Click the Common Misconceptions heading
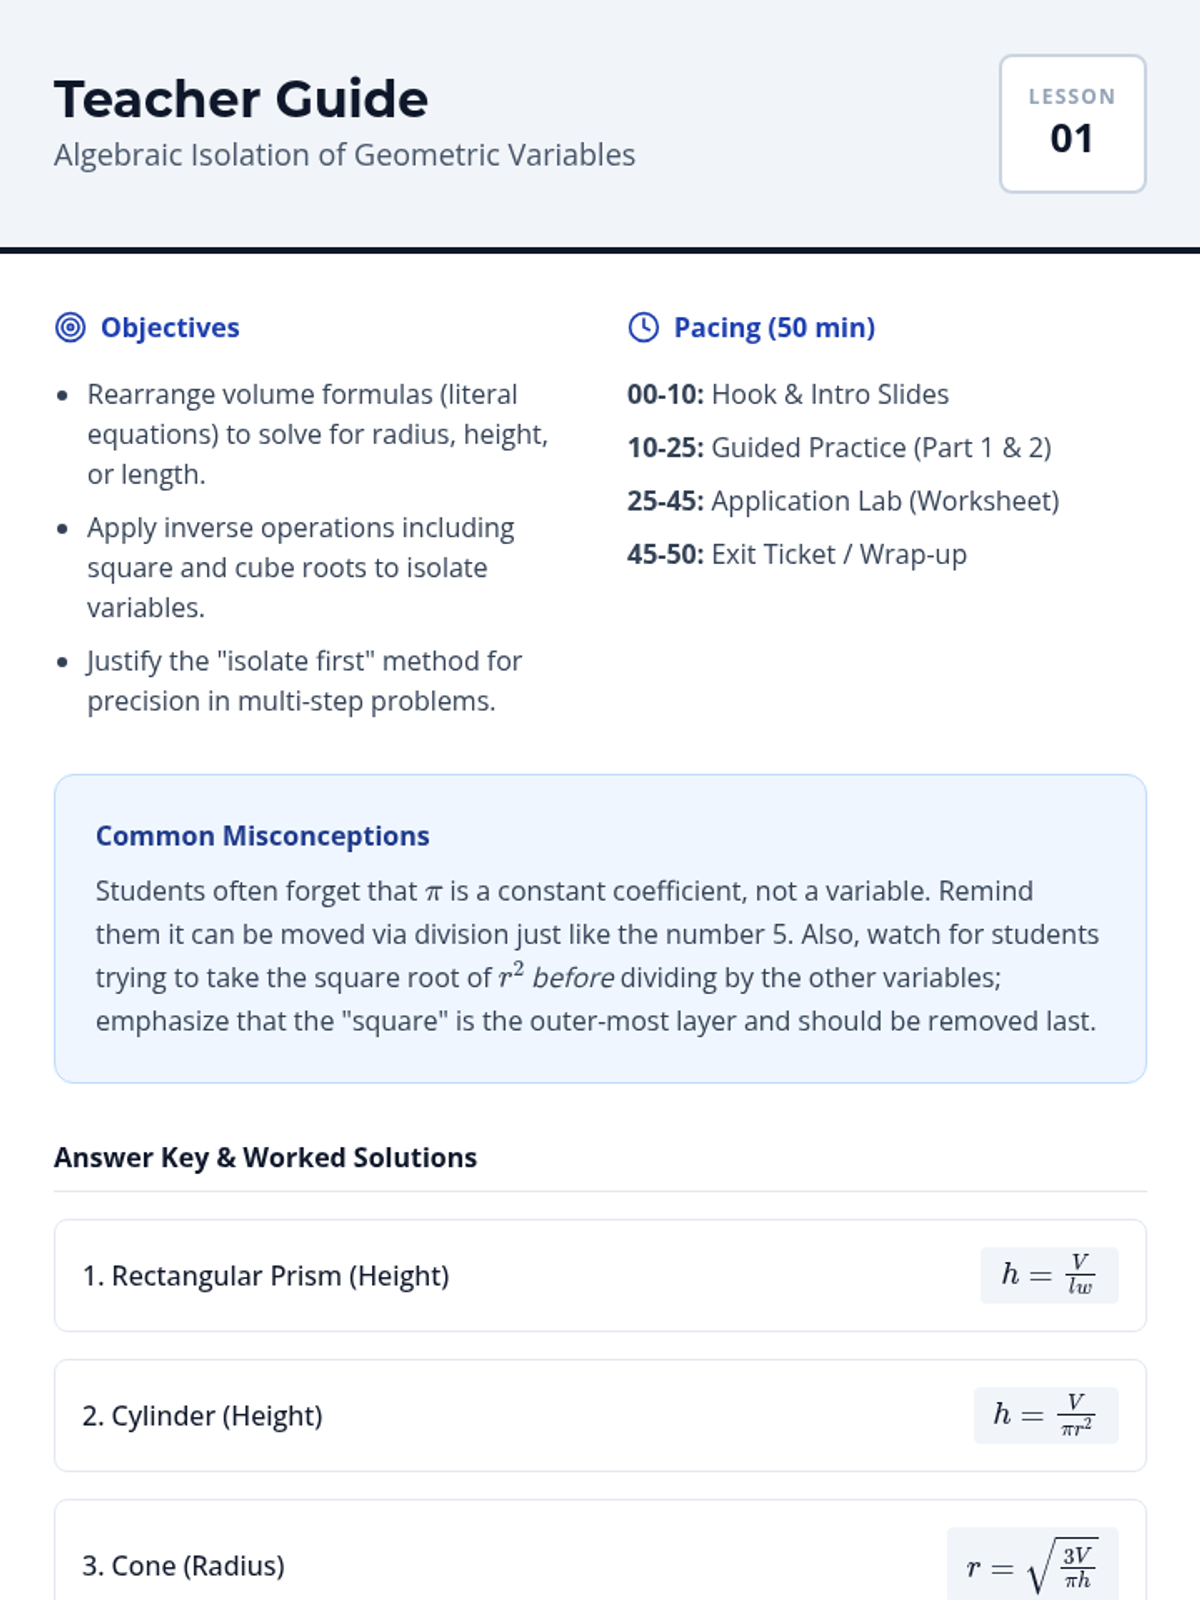Screen dimensions: 1200x1600 (x=262, y=836)
